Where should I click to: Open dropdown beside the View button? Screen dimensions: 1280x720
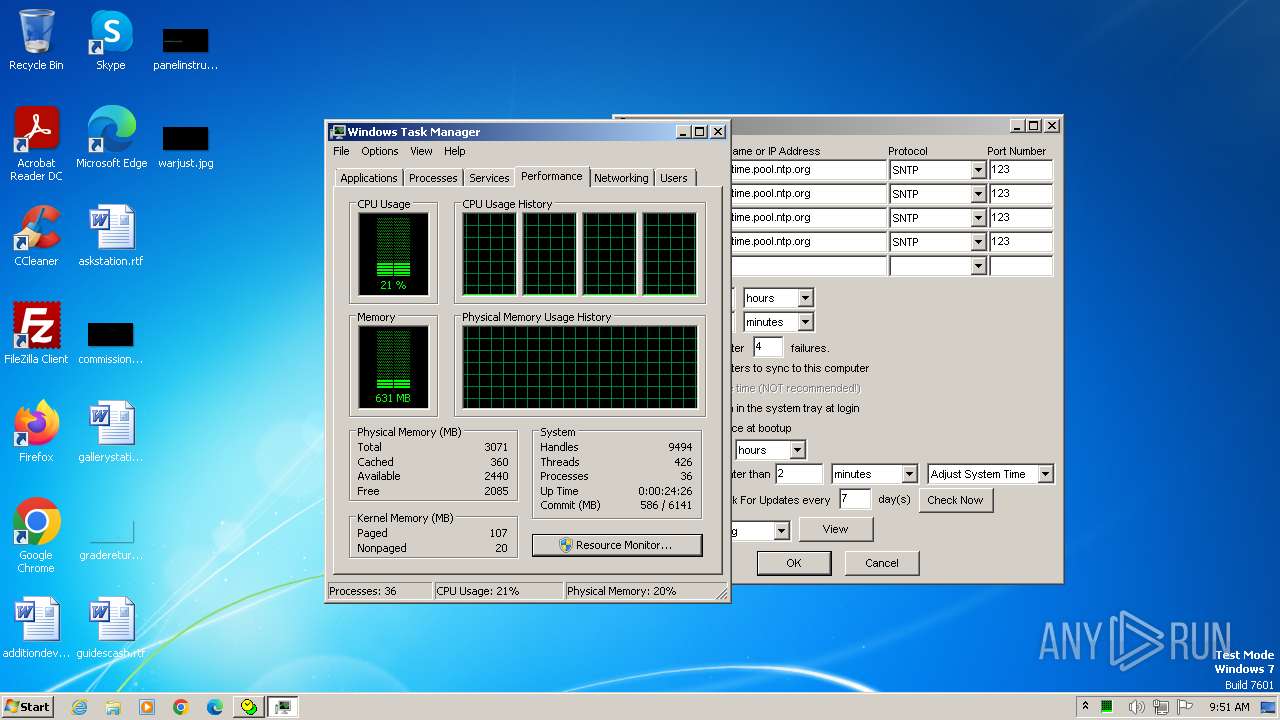click(x=781, y=531)
